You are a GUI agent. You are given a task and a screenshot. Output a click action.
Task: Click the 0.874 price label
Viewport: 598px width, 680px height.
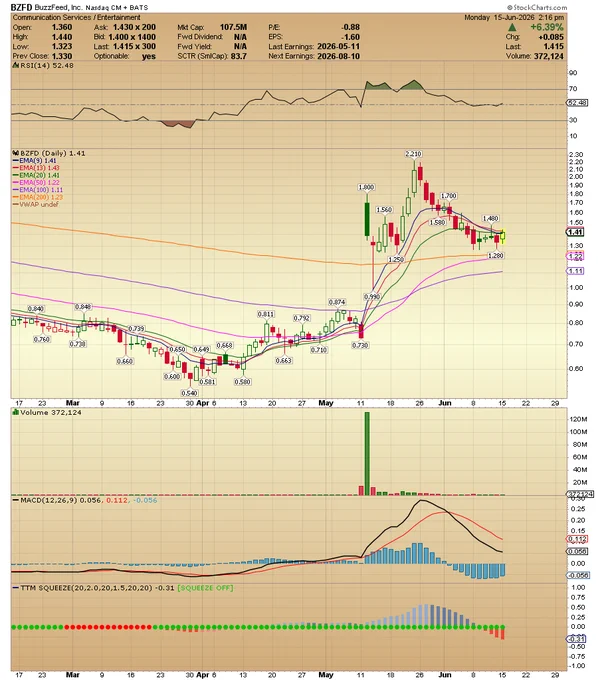(x=337, y=302)
